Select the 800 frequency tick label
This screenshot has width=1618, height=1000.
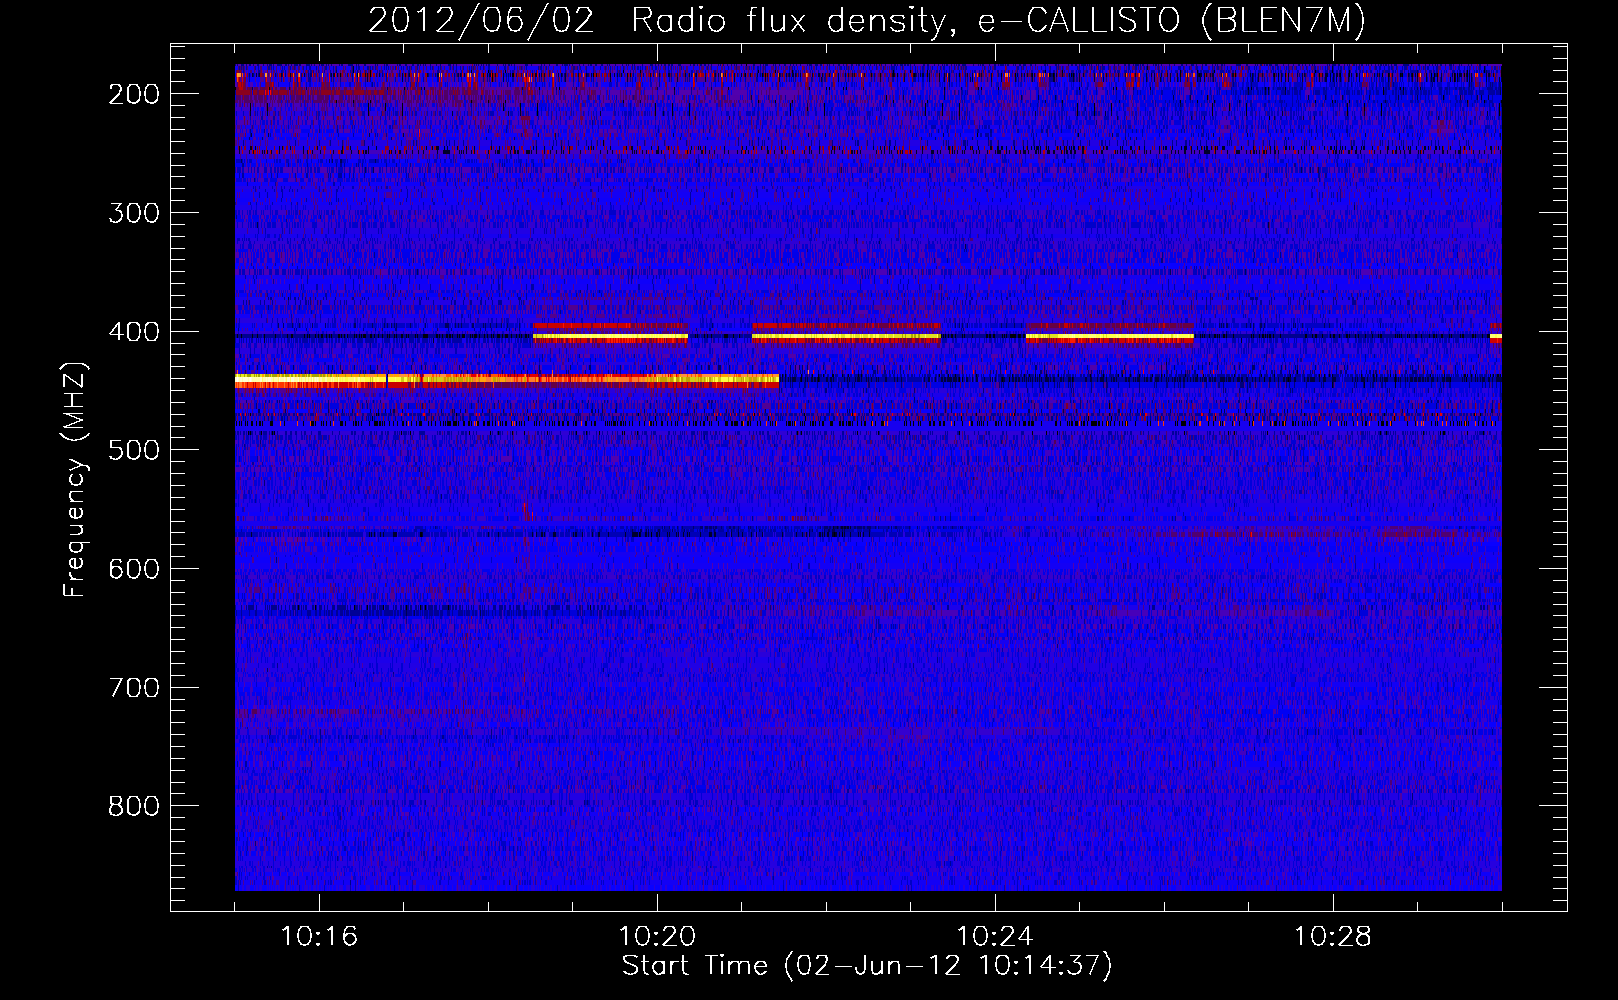[134, 806]
